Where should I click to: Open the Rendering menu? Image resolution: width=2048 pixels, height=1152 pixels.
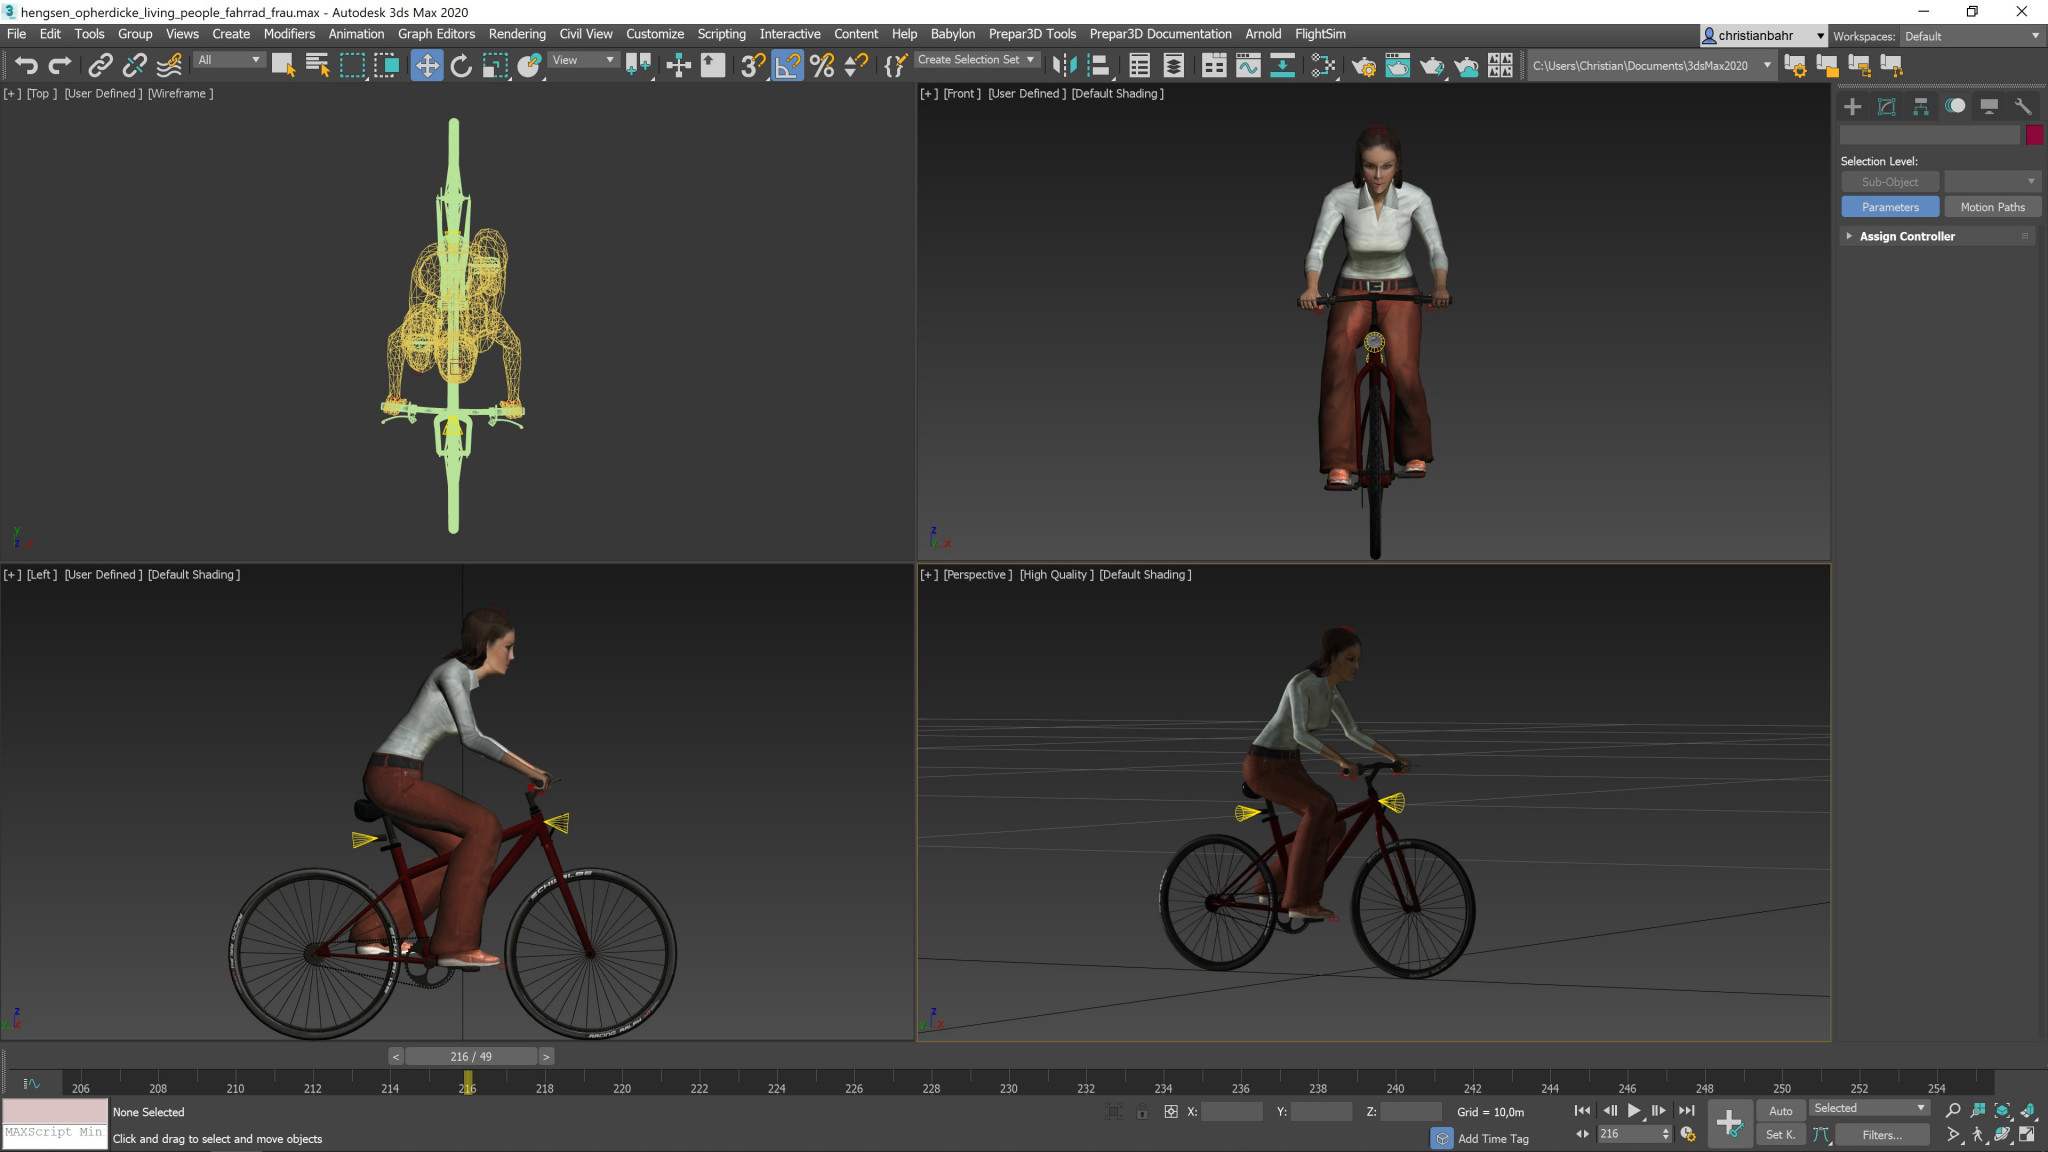[x=517, y=34]
